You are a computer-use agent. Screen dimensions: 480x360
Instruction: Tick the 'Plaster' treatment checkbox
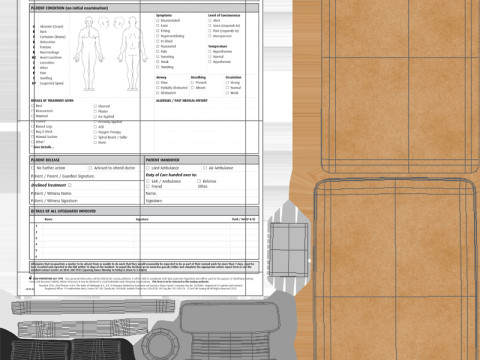coord(95,111)
